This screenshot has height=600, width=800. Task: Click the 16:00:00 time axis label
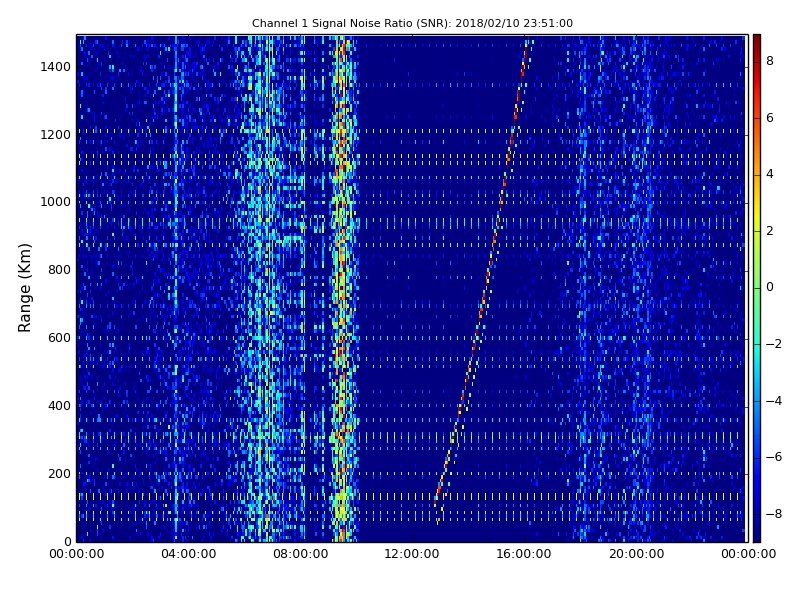click(x=524, y=554)
